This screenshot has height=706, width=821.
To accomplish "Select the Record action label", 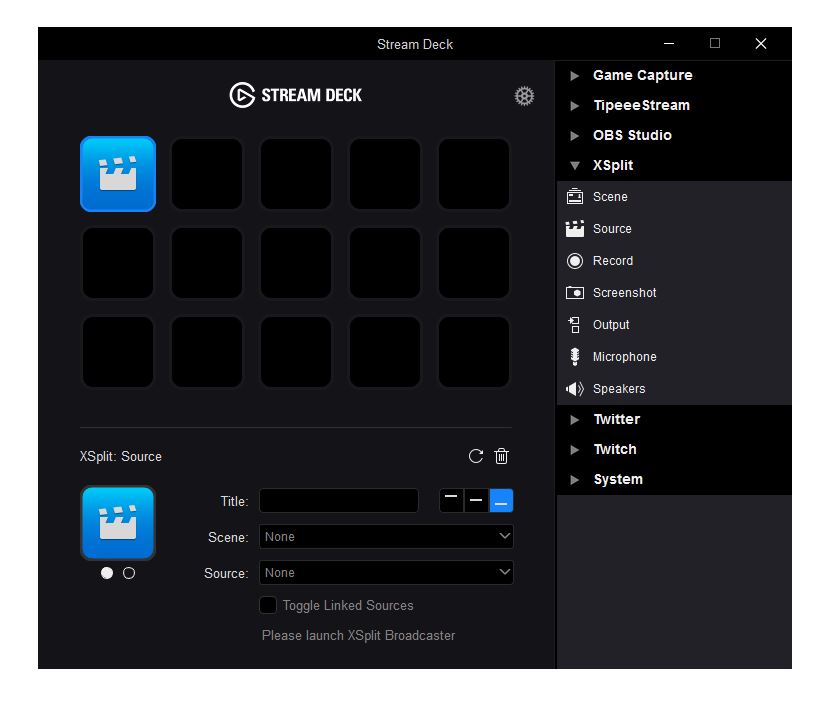I will click(x=613, y=260).
